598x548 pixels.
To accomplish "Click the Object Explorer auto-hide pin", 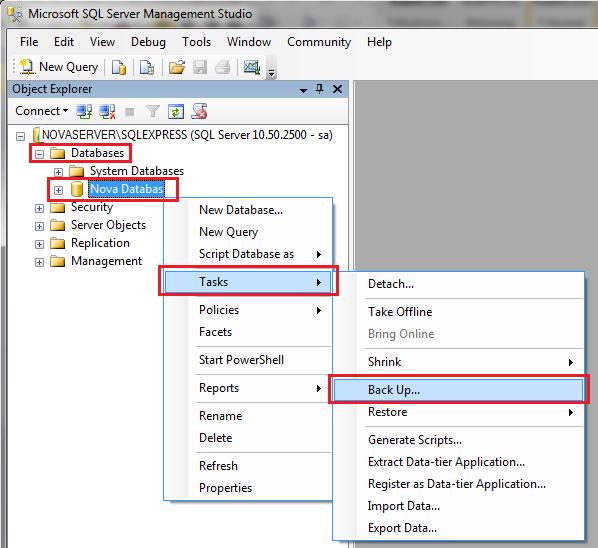I will pyautogui.click(x=320, y=89).
